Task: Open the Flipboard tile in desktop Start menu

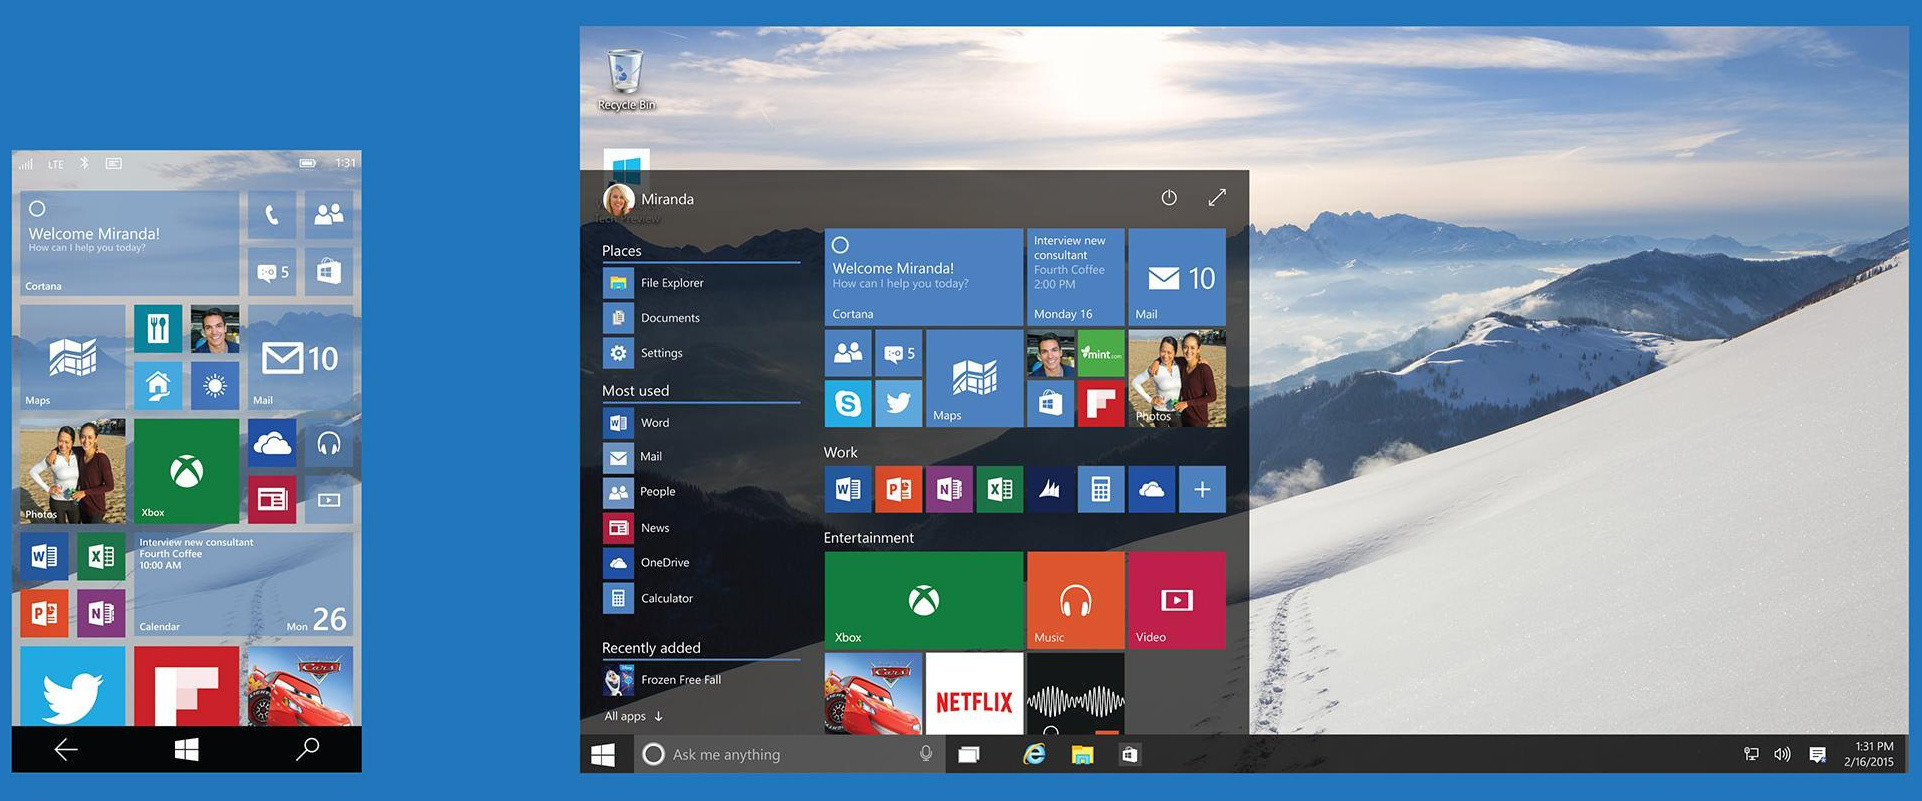Action: (x=1100, y=403)
